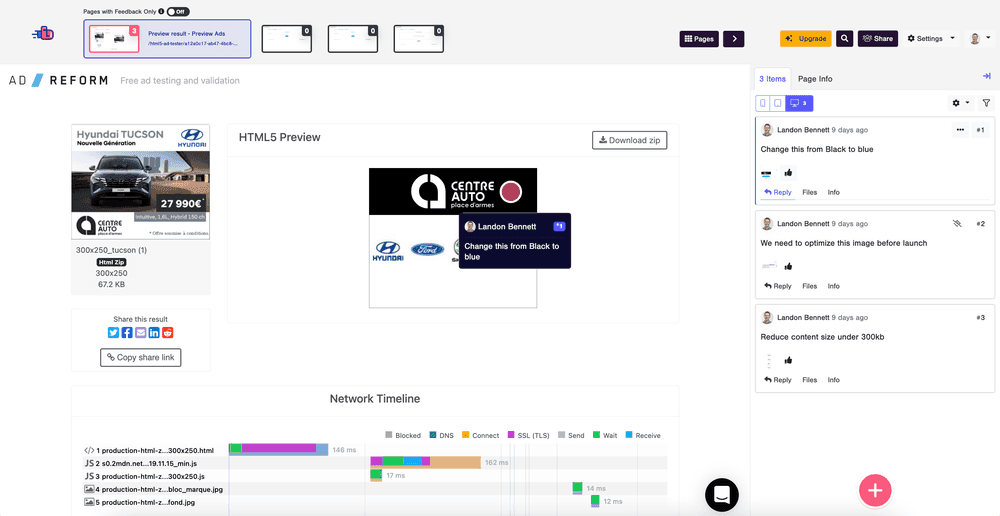Open search with the magnifier icon
Image resolution: width=1000 pixels, height=516 pixels.
(x=844, y=38)
